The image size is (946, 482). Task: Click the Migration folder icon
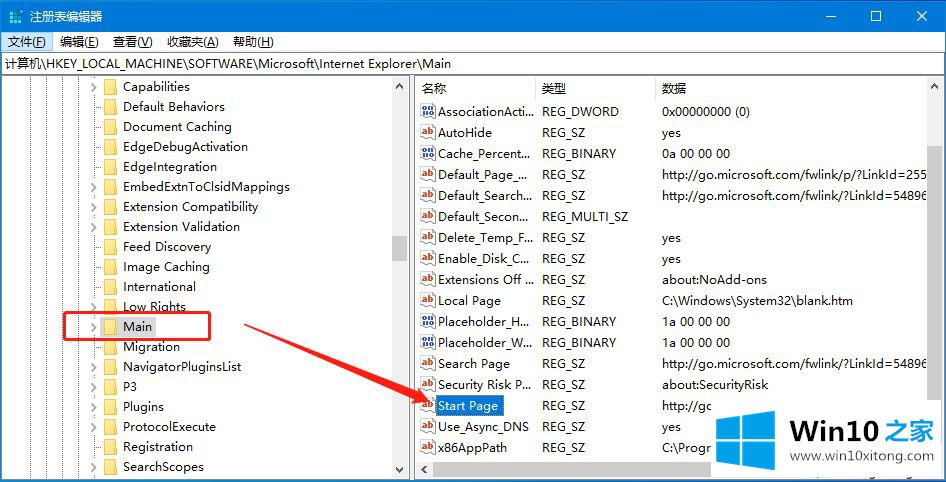pyautogui.click(x=110, y=347)
